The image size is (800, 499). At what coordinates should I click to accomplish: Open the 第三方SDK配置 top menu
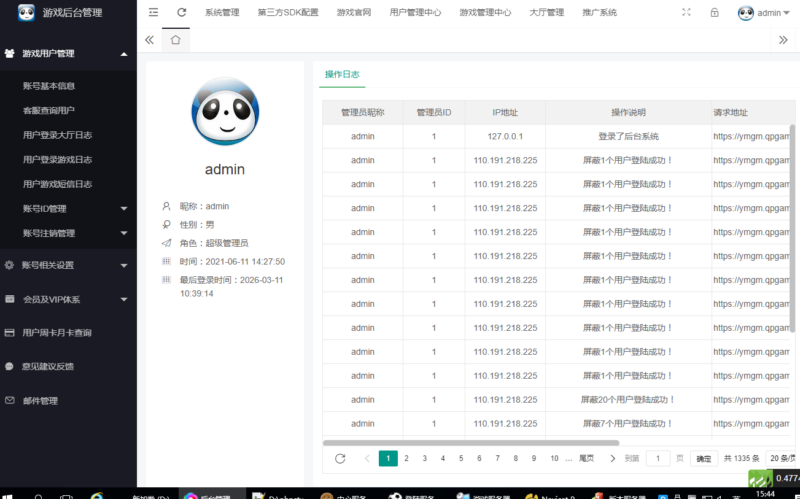288,12
